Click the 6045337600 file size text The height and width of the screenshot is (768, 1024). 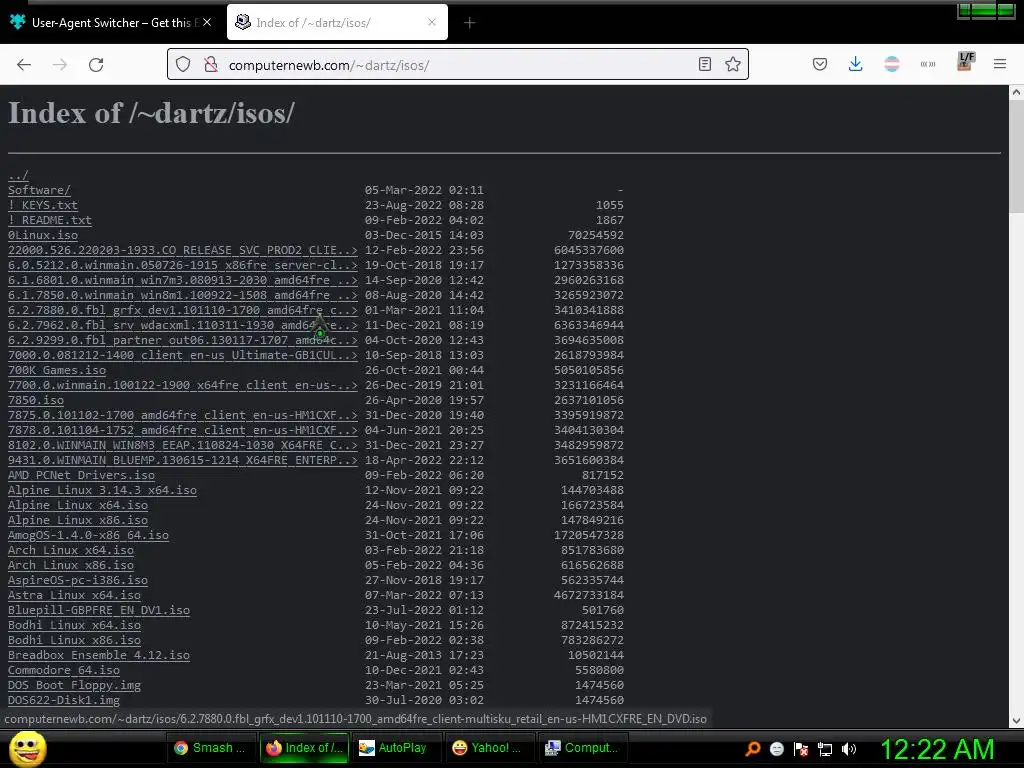click(x=588, y=250)
